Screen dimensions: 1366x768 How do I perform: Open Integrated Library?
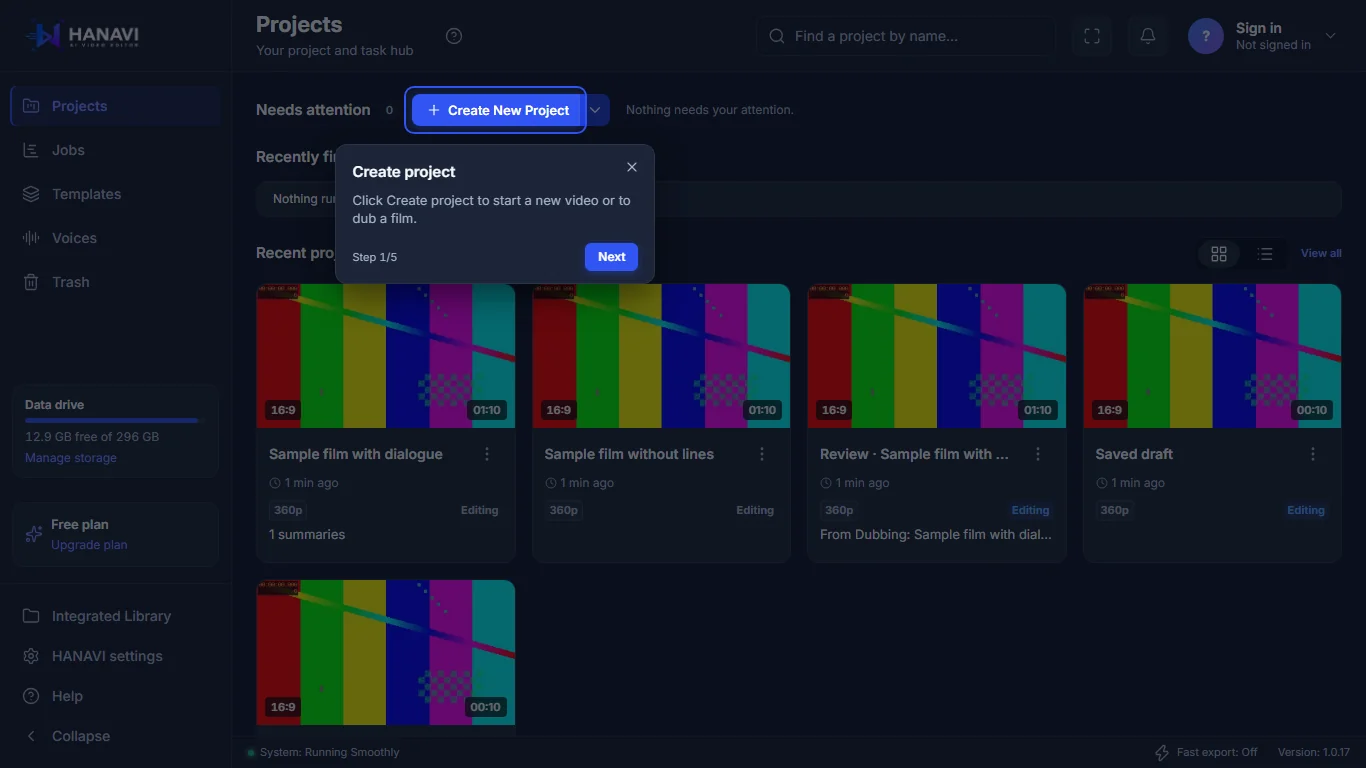pos(116,616)
